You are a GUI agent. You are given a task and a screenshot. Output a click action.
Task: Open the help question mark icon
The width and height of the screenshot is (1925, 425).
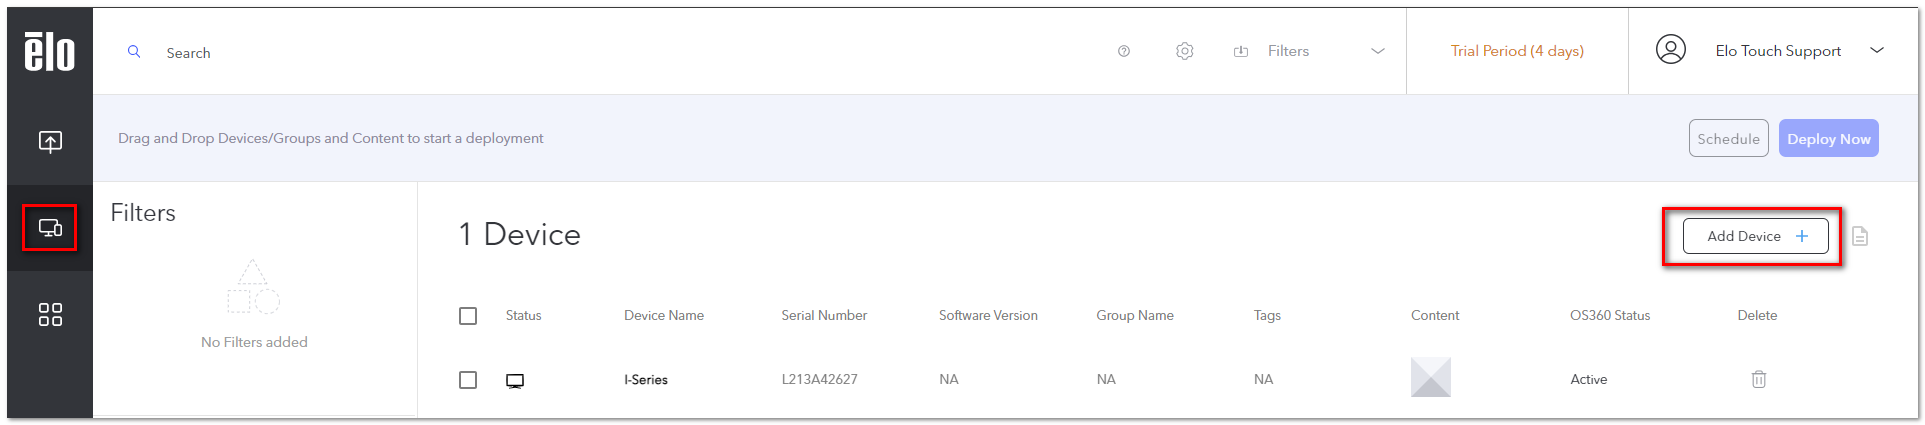coord(1124,51)
